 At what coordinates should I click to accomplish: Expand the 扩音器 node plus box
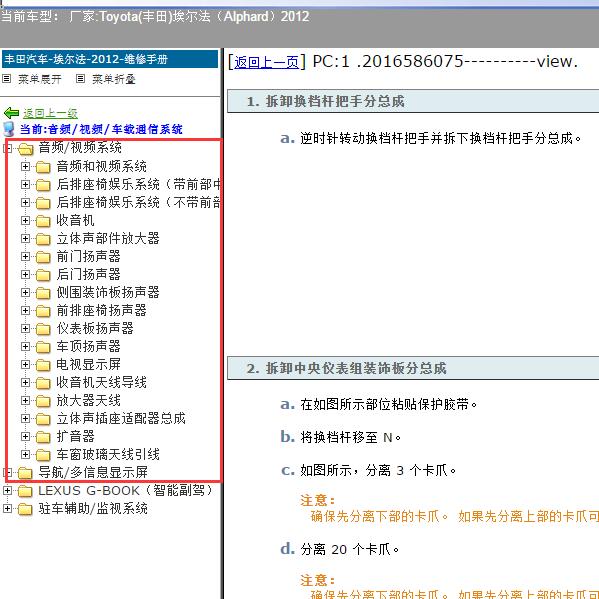click(x=25, y=436)
